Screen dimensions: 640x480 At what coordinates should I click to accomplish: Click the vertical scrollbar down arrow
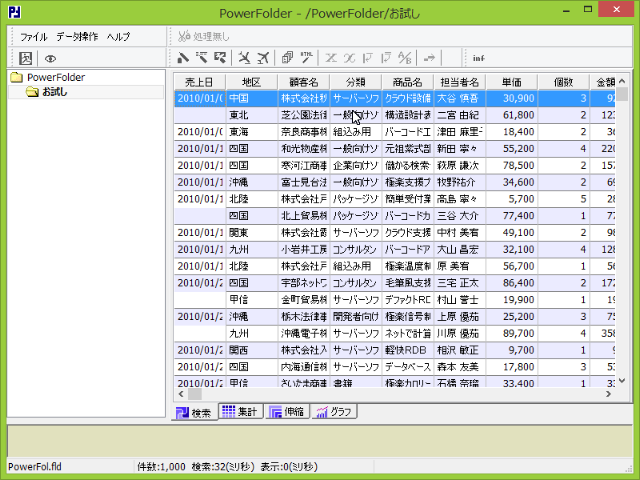click(622, 380)
